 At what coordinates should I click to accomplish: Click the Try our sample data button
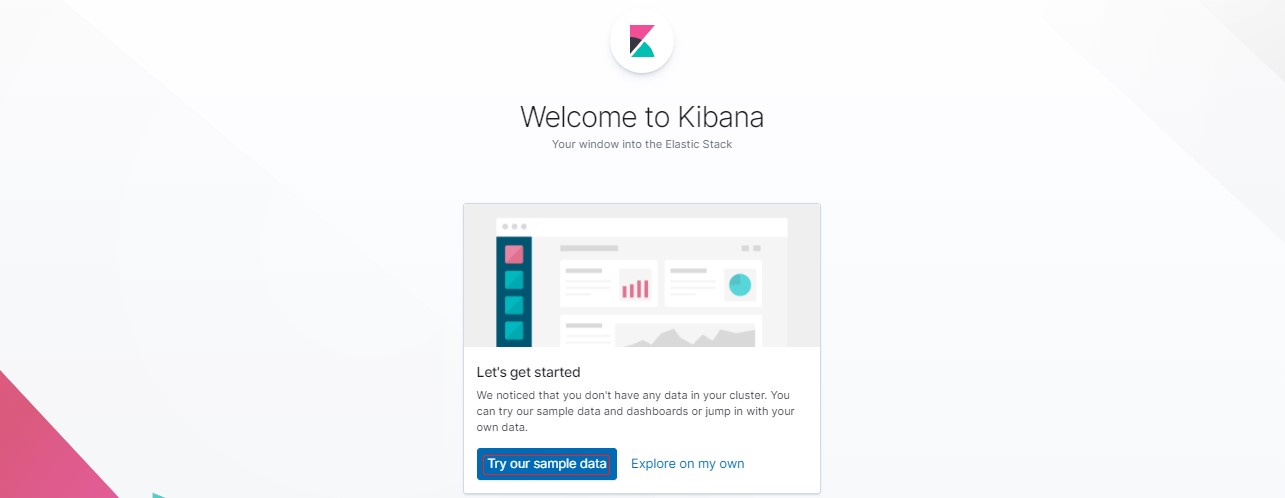(547, 464)
